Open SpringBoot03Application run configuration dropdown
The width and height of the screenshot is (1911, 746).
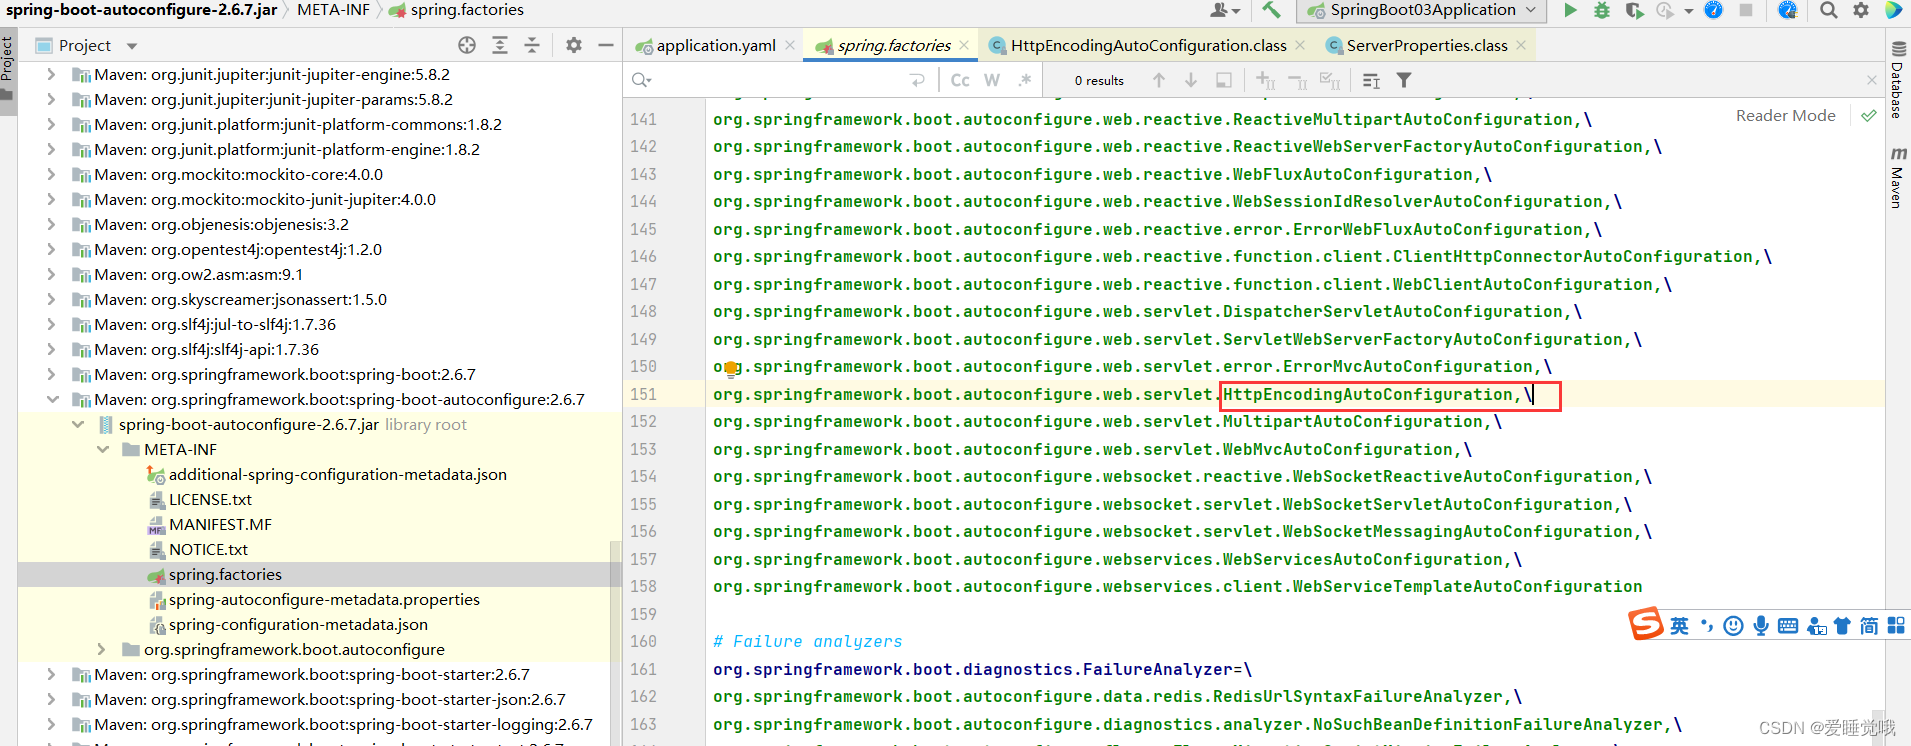point(1422,10)
